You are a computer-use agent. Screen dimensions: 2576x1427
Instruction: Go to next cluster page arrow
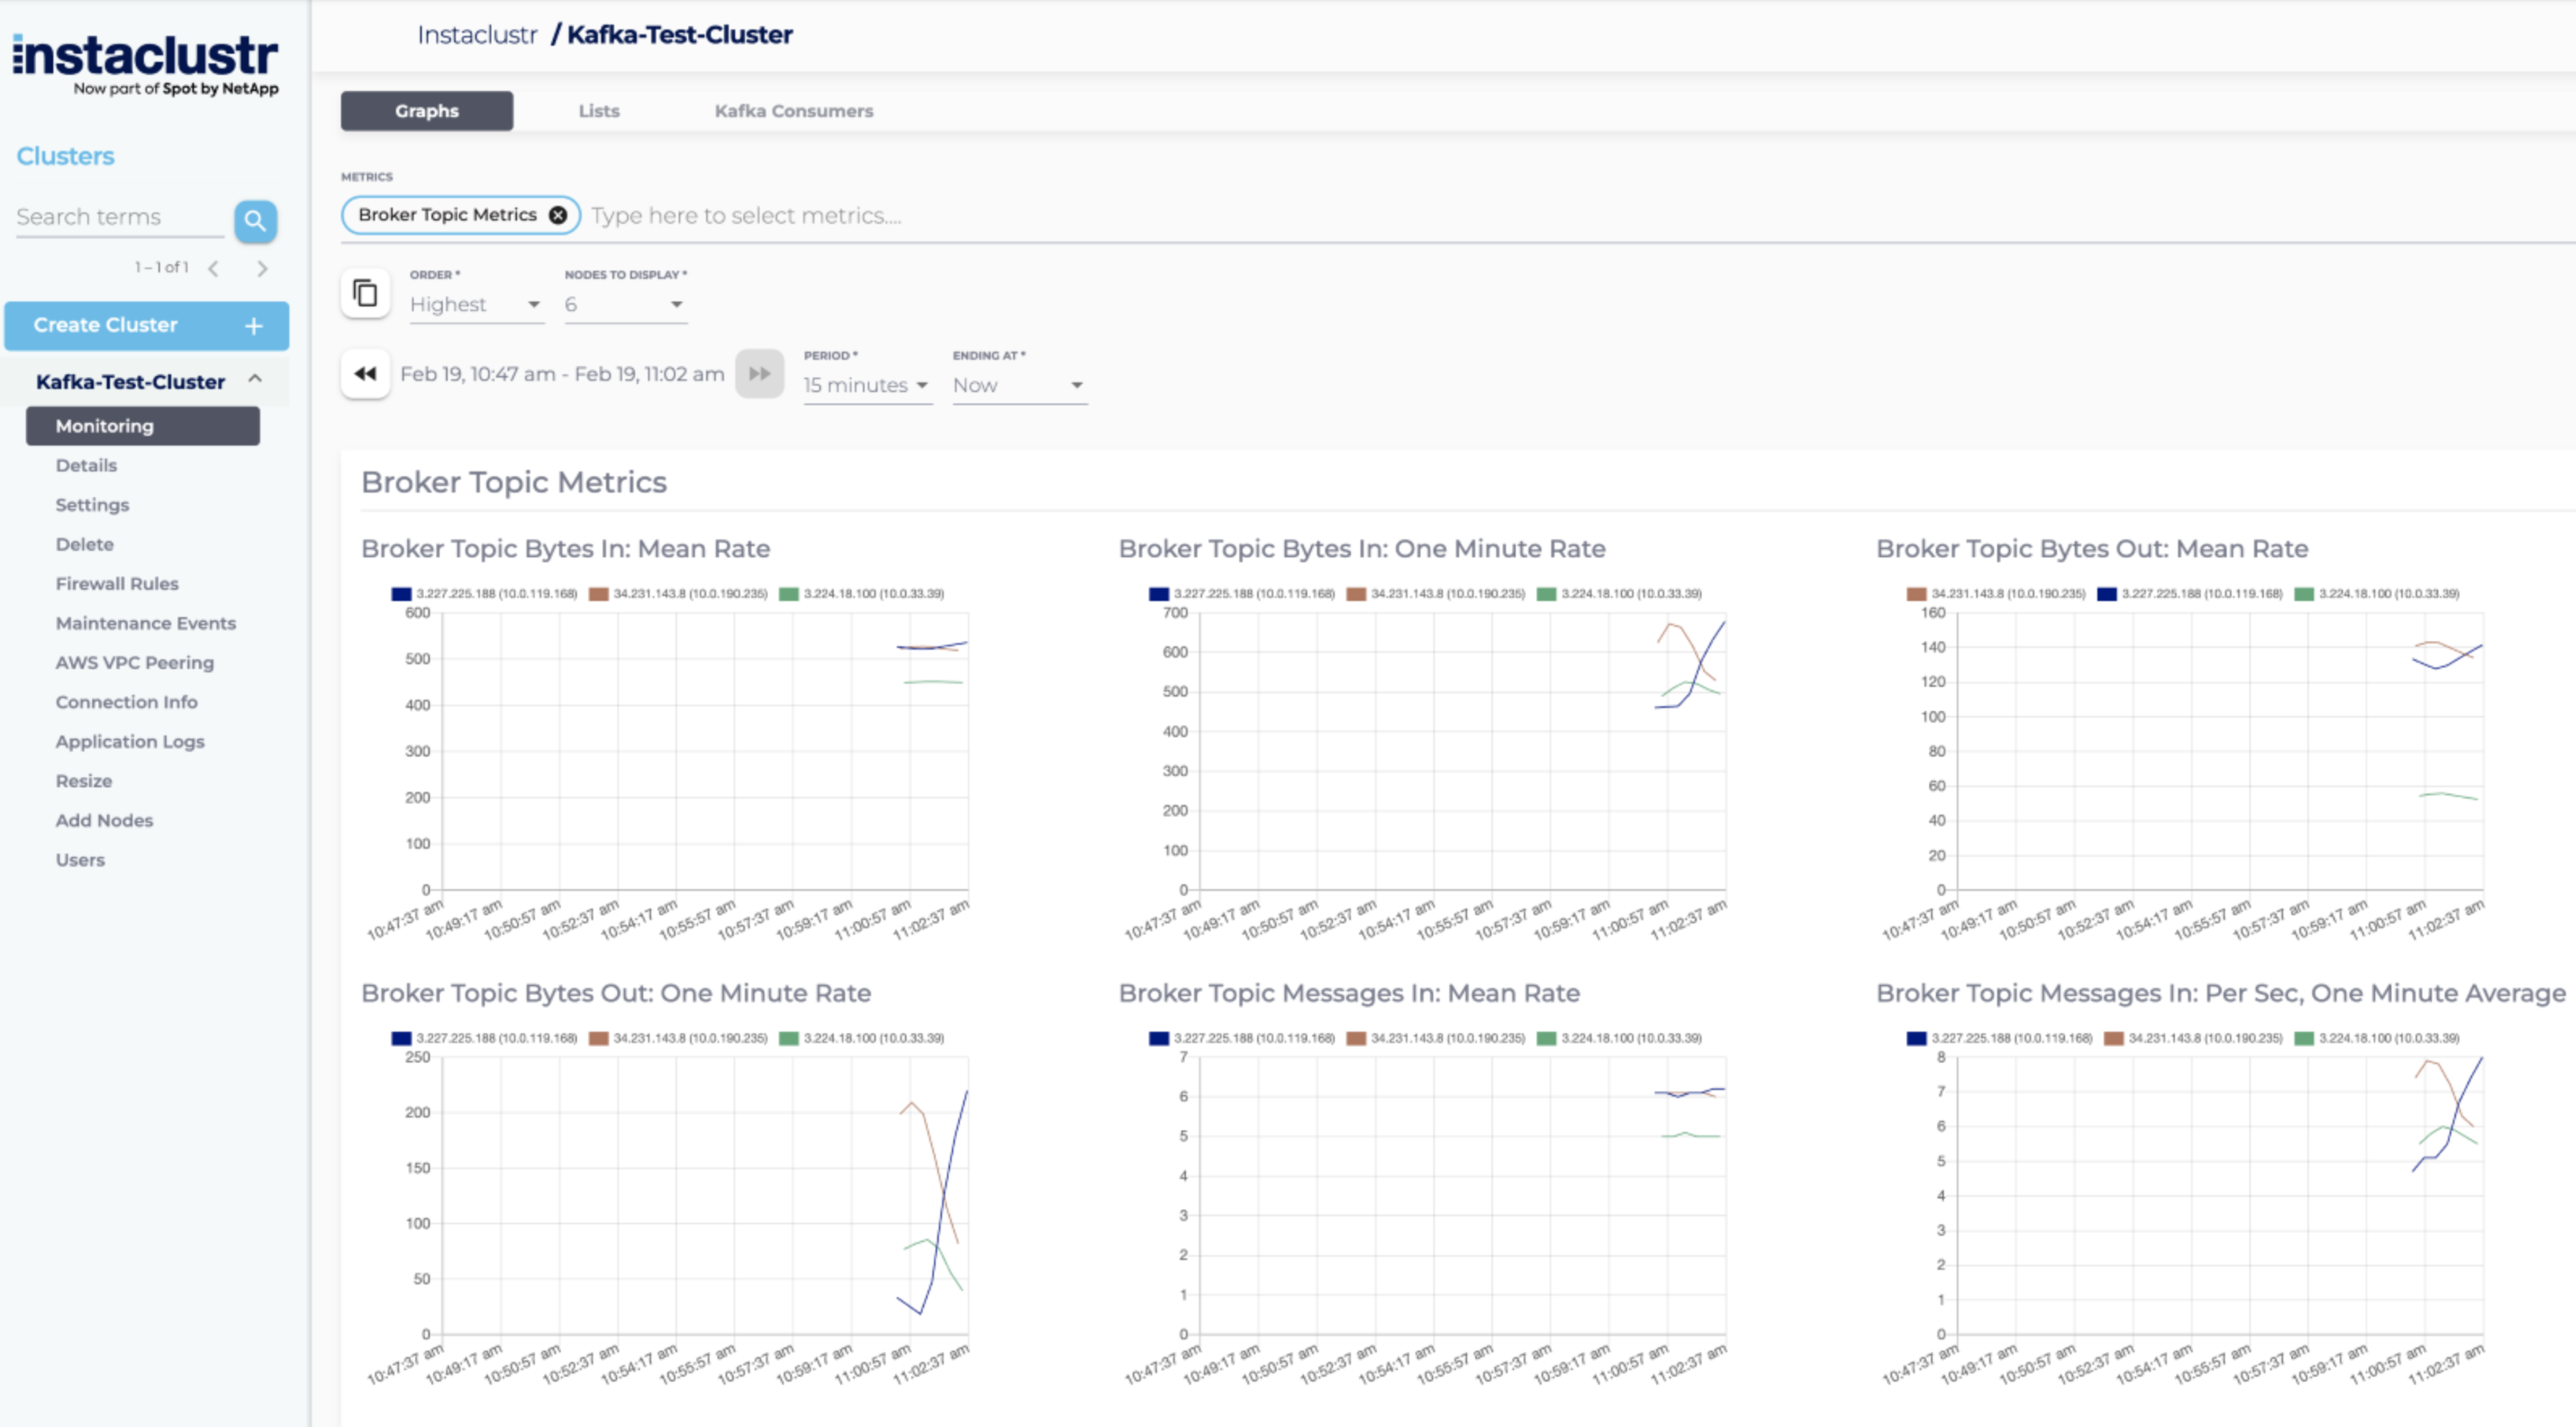click(x=262, y=268)
